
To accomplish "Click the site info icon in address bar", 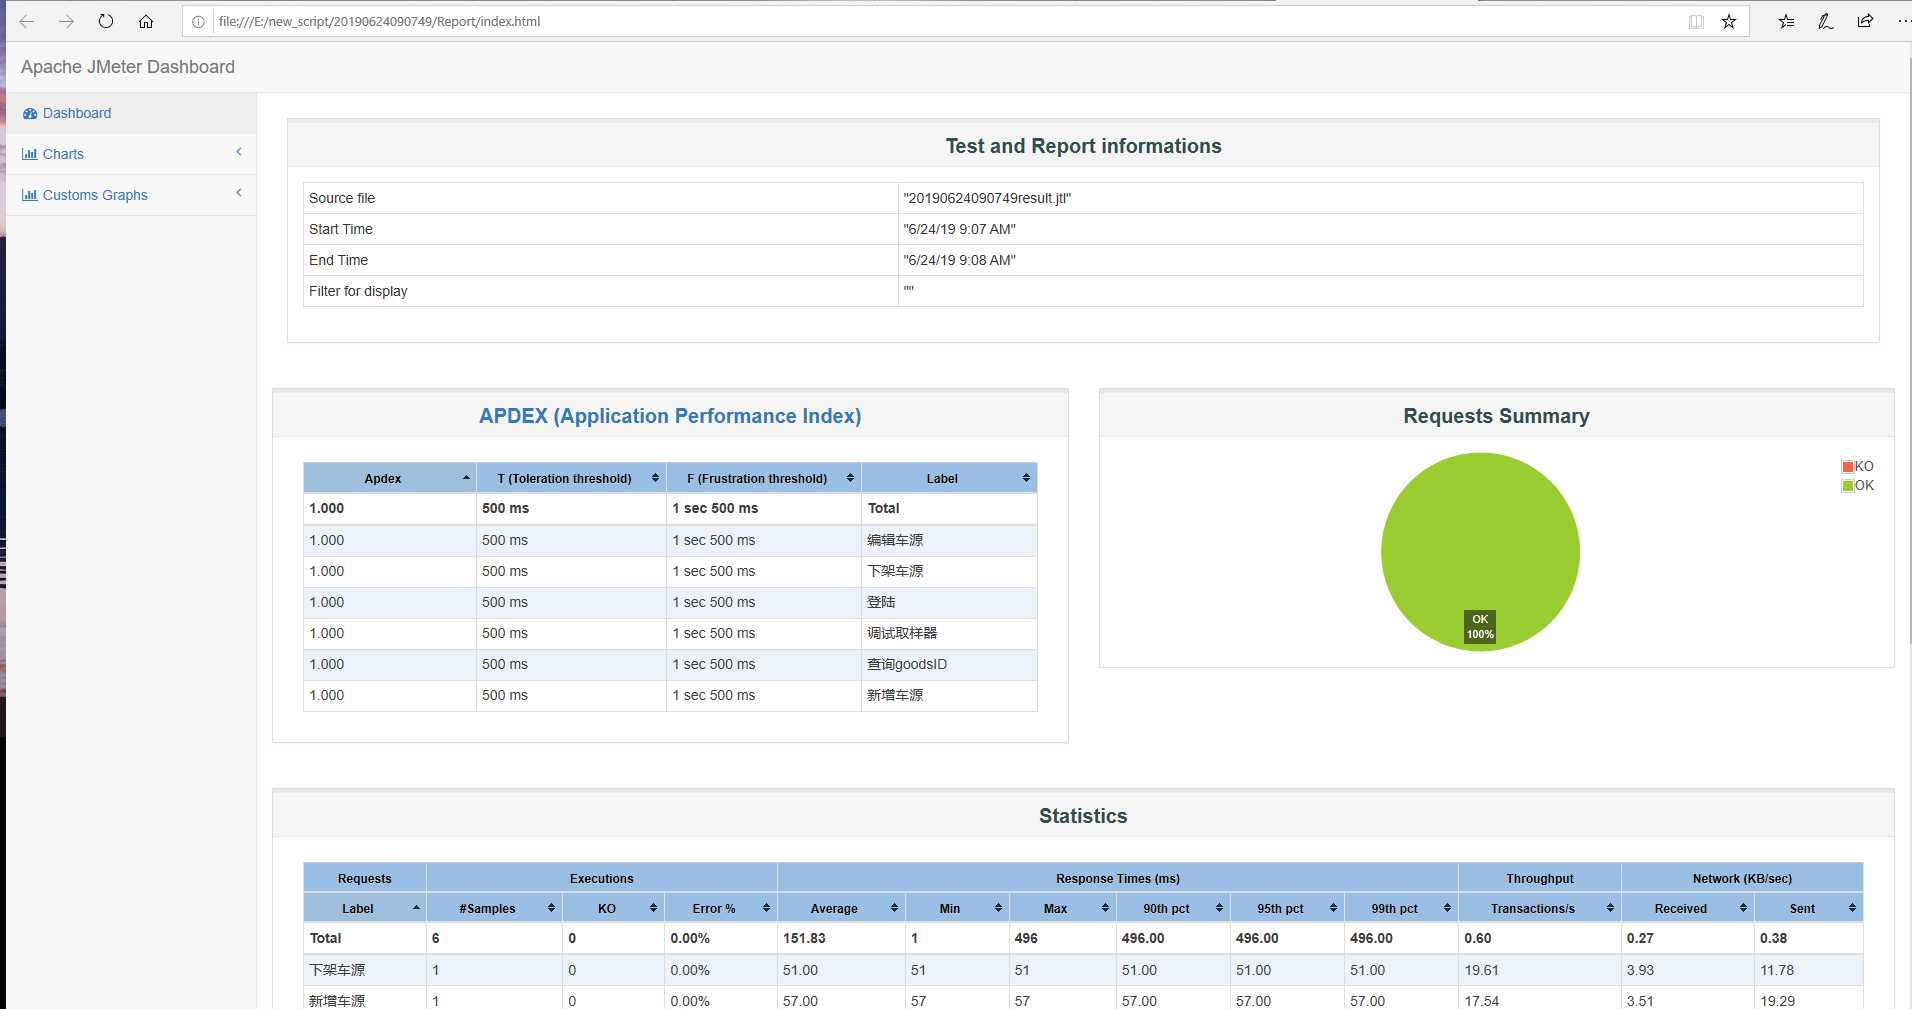I will click(199, 21).
